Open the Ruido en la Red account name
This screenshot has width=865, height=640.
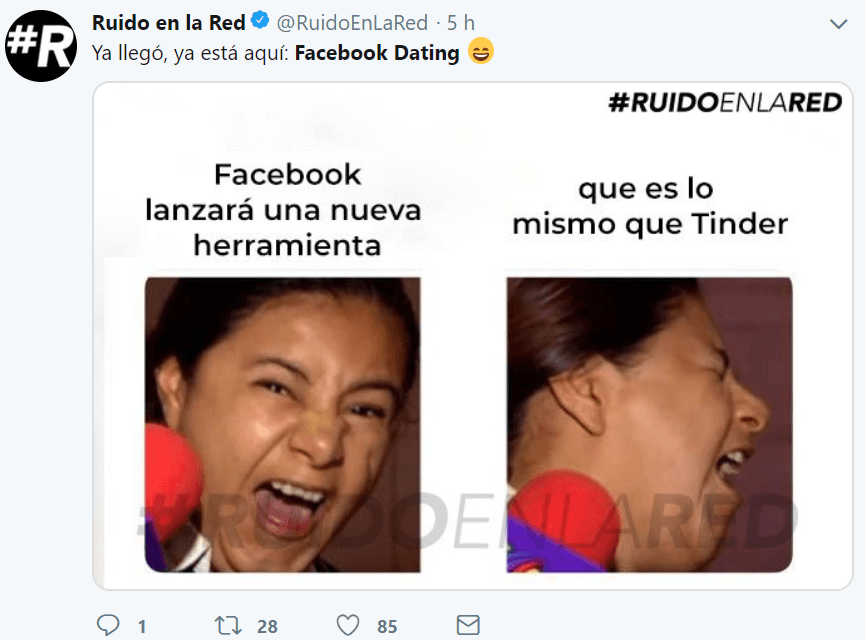[168, 23]
